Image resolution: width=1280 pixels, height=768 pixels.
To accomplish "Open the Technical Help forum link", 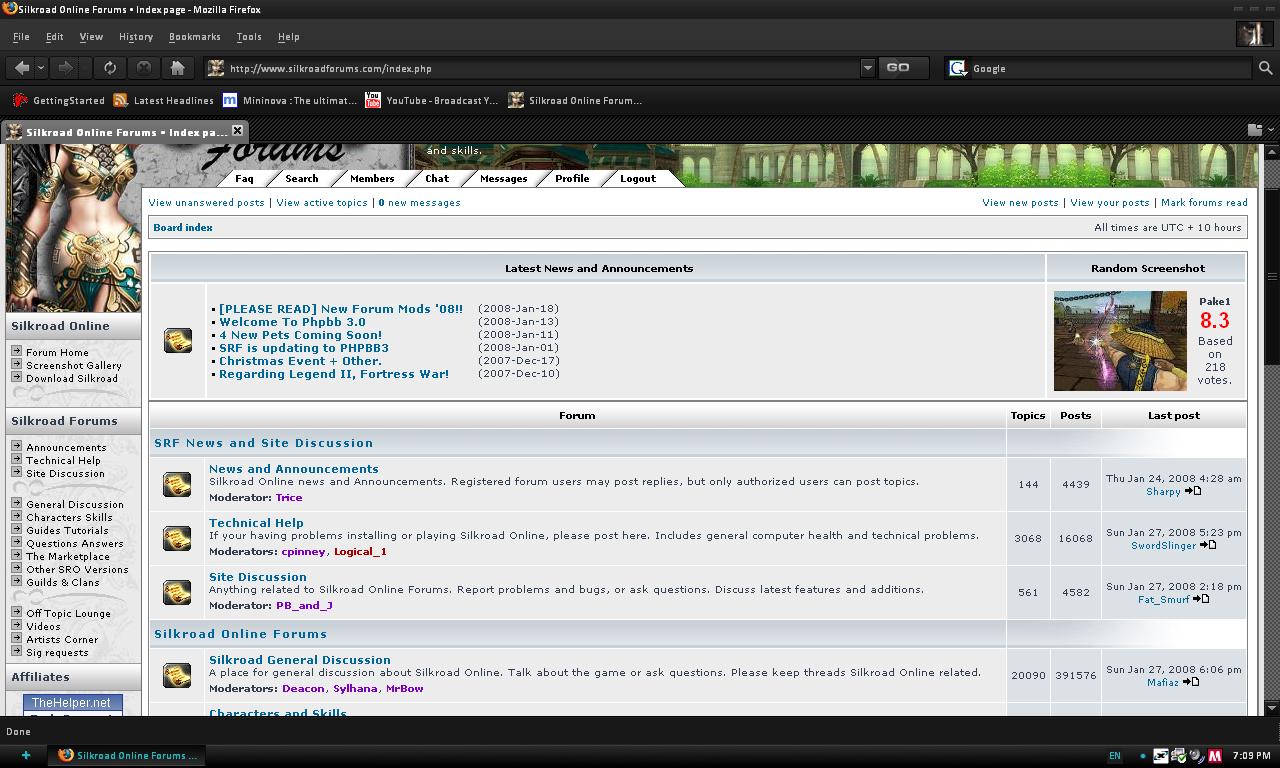I will pos(256,523).
